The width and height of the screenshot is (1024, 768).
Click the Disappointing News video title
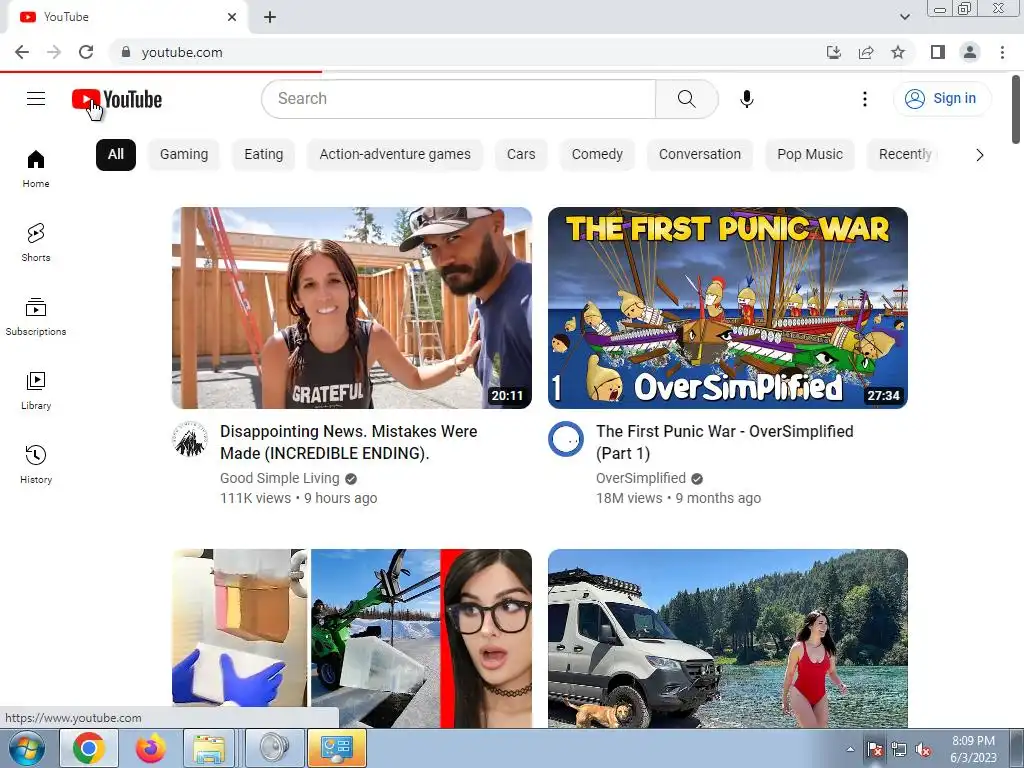click(349, 442)
